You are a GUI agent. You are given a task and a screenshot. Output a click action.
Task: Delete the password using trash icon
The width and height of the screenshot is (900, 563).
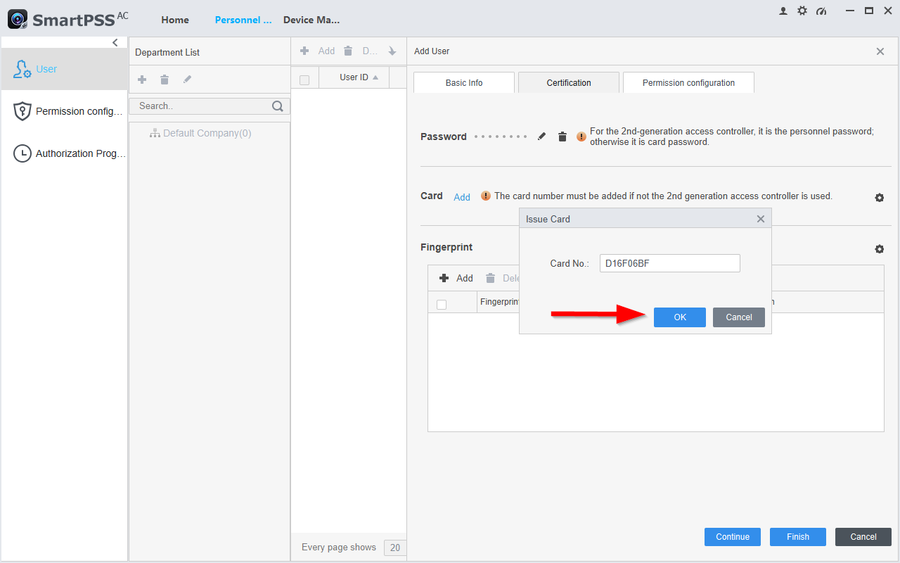(x=562, y=137)
